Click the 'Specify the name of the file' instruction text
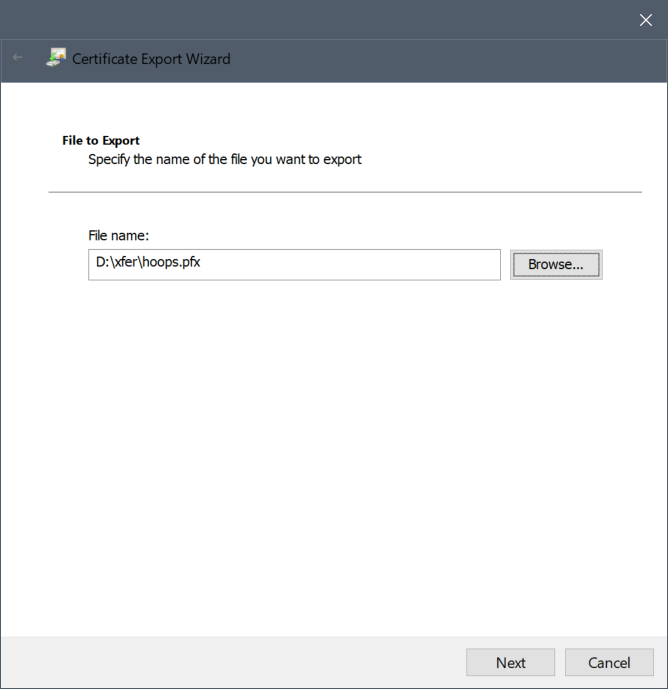Viewport: 668px width, 689px height. point(224,159)
